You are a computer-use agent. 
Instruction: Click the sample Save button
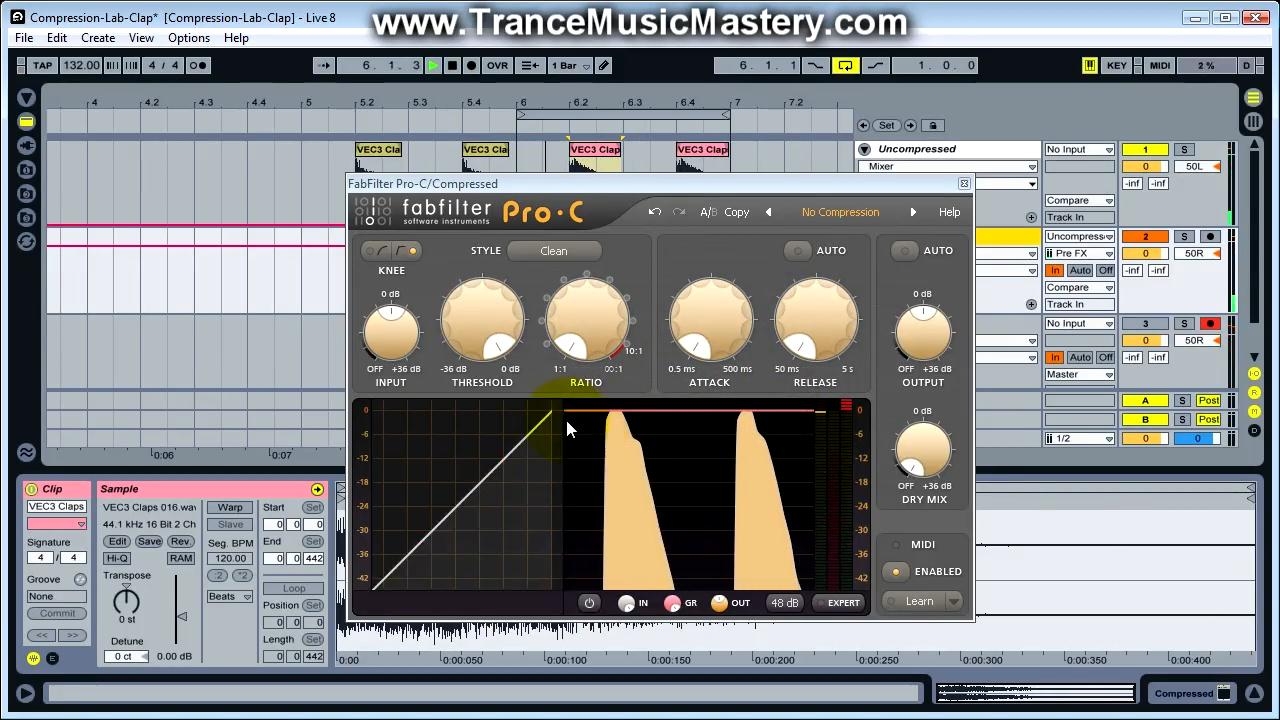coord(149,542)
